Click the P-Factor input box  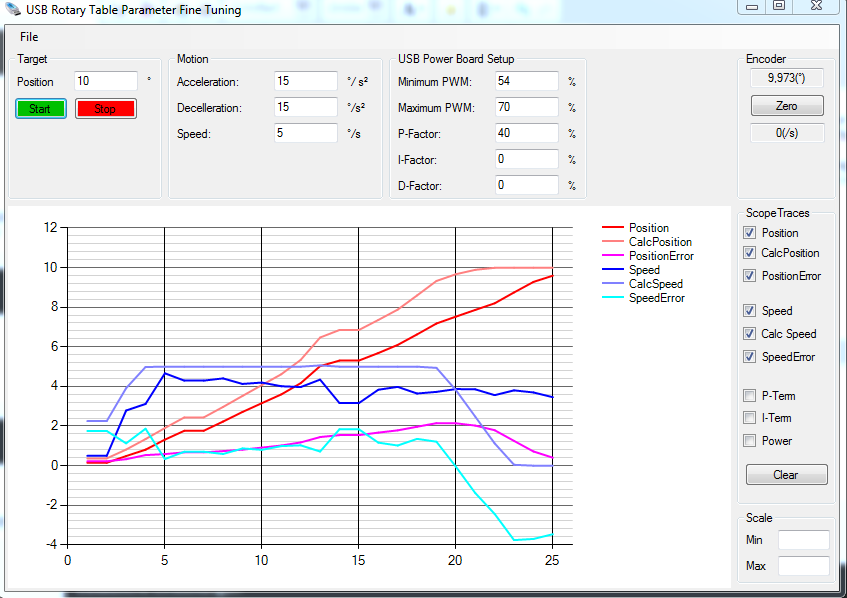(x=526, y=133)
